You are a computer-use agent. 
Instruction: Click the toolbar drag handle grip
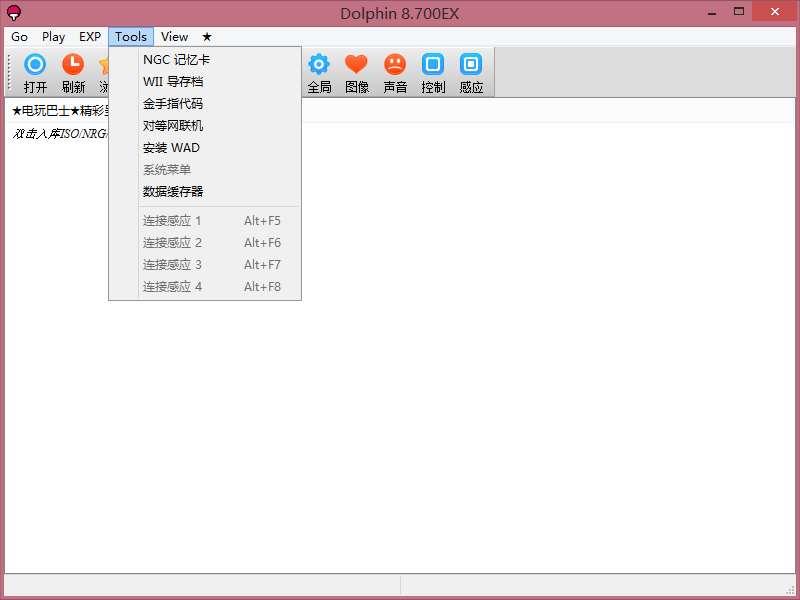10,72
